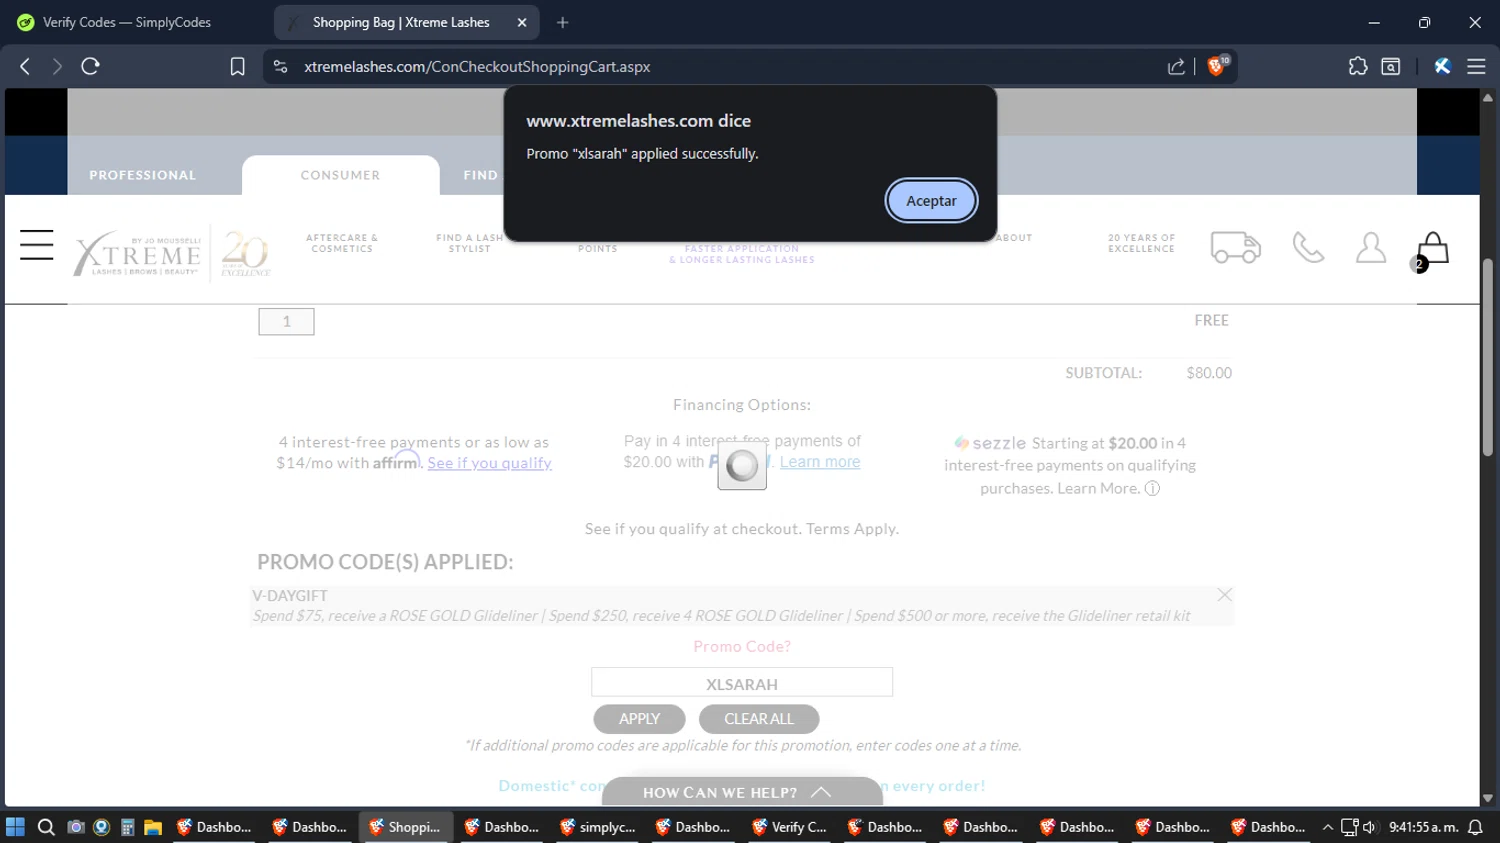
Task: Bookmark this page
Action: pos(237,66)
